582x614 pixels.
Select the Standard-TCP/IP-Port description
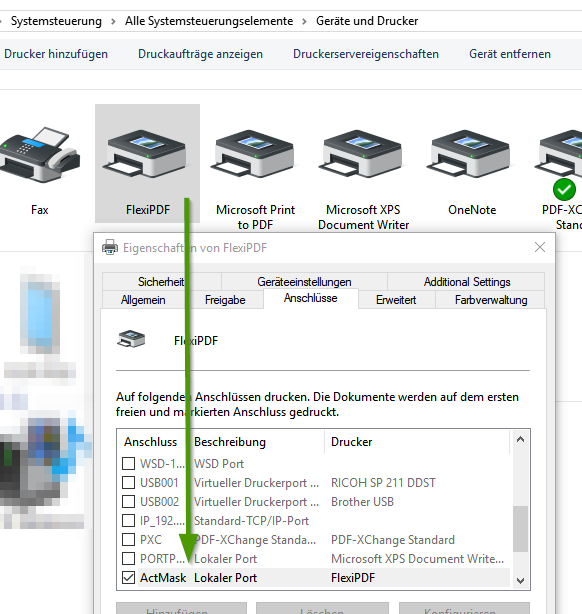click(251, 520)
